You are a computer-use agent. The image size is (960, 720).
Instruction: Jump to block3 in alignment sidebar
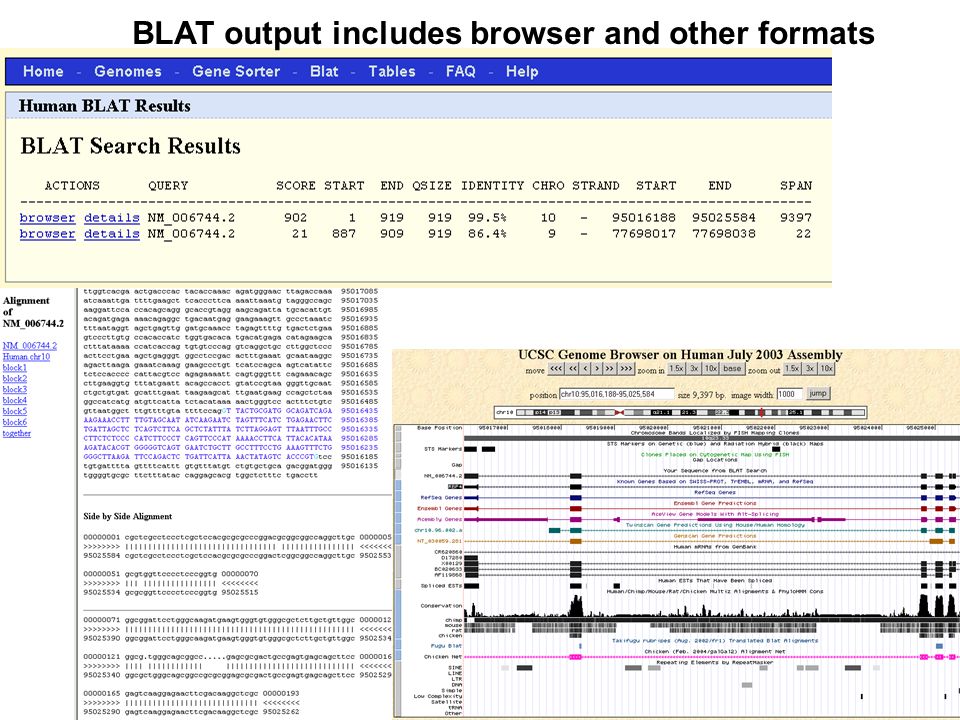(15, 389)
